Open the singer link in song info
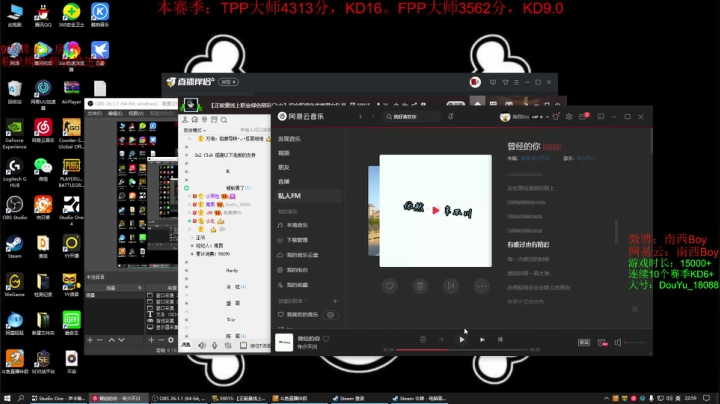 [586, 158]
